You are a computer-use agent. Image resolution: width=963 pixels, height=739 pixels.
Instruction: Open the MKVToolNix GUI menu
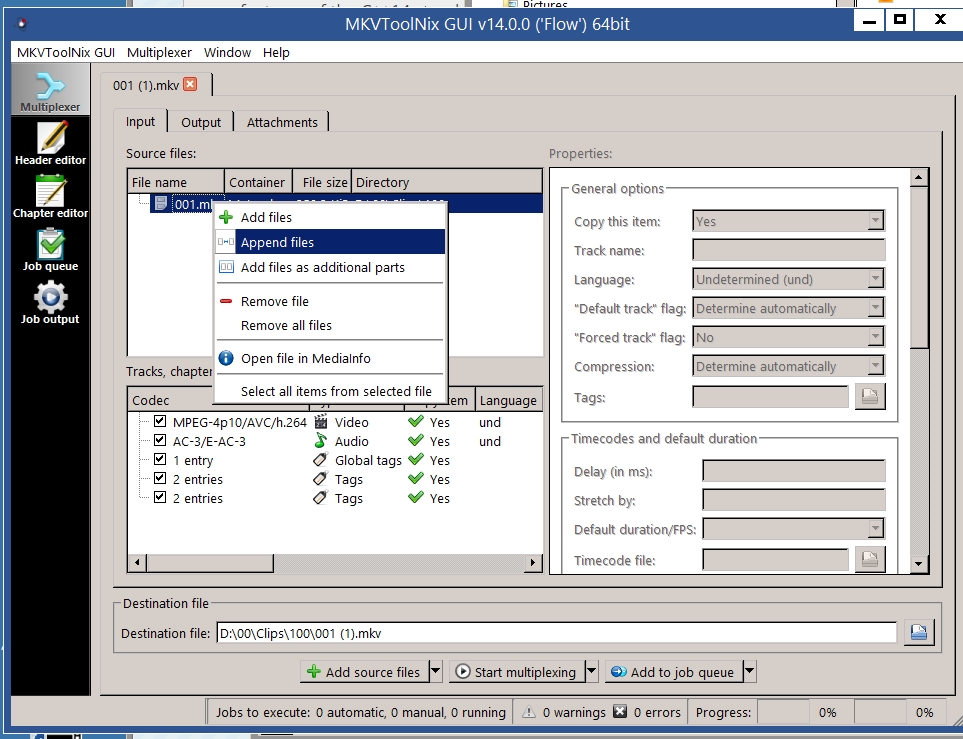(66, 52)
